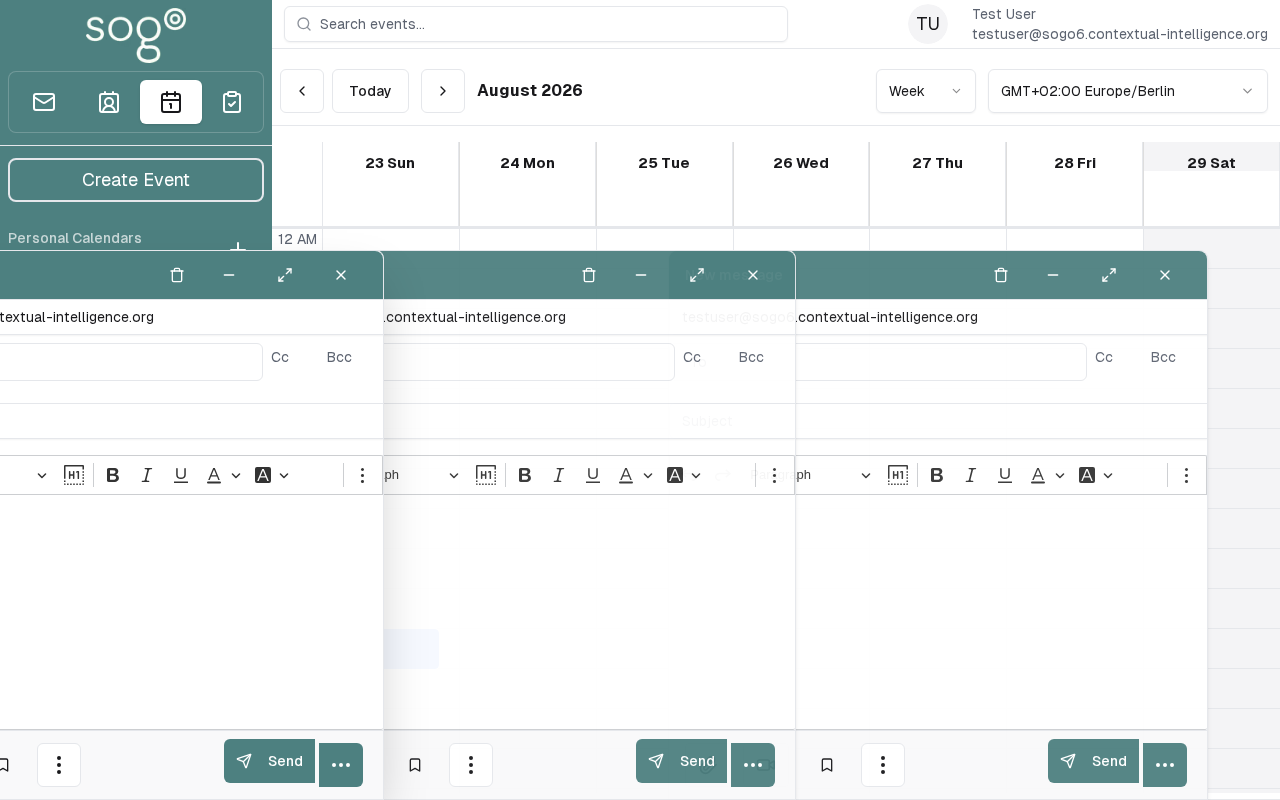
Task: Open the Tasks checklist module icon
Action: click(232, 102)
